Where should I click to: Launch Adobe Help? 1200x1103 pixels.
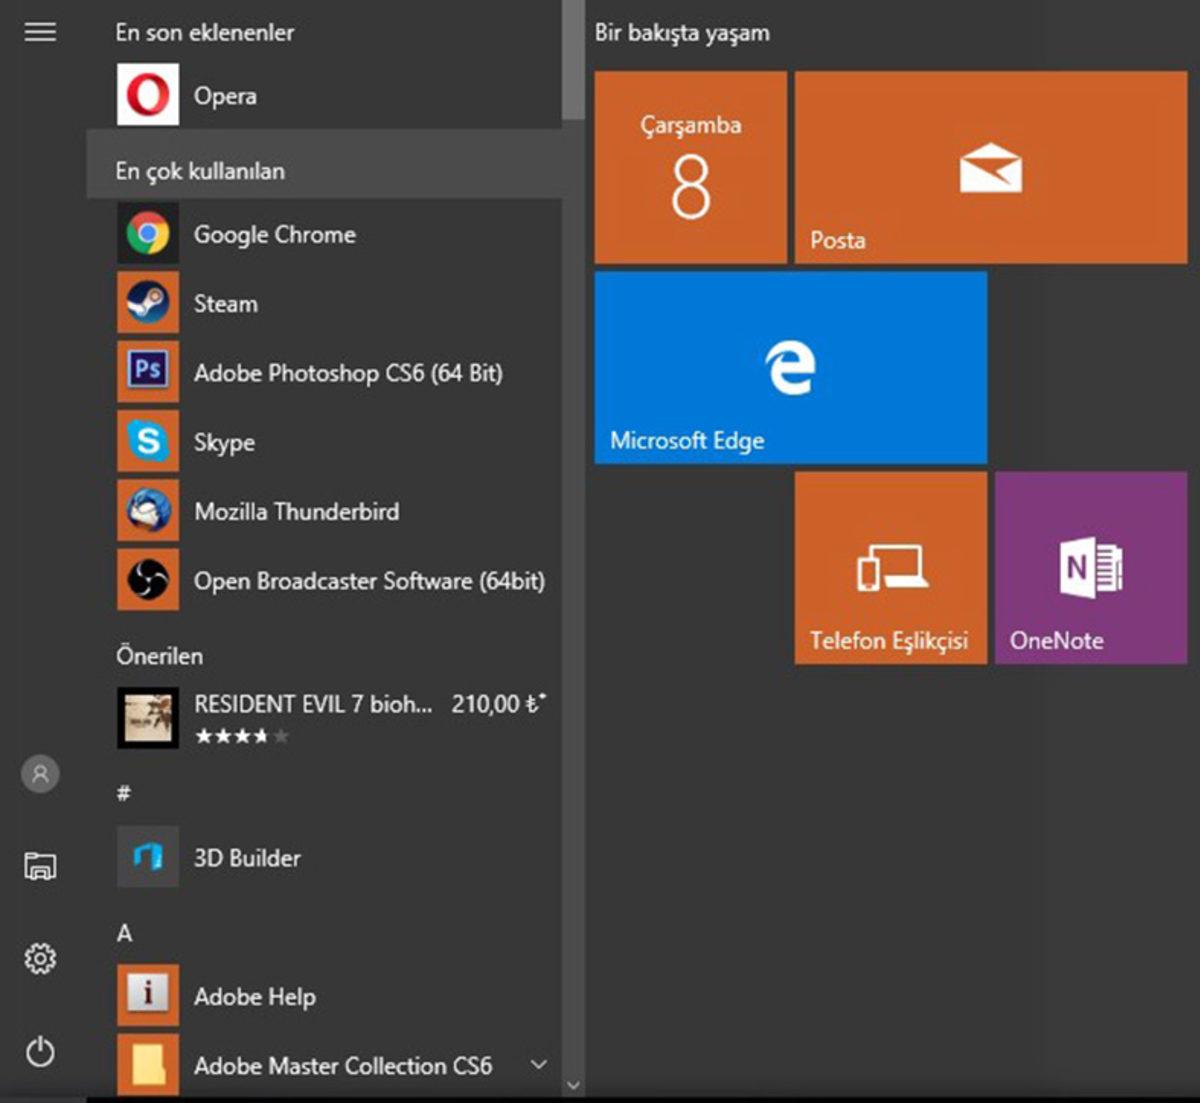tap(254, 996)
